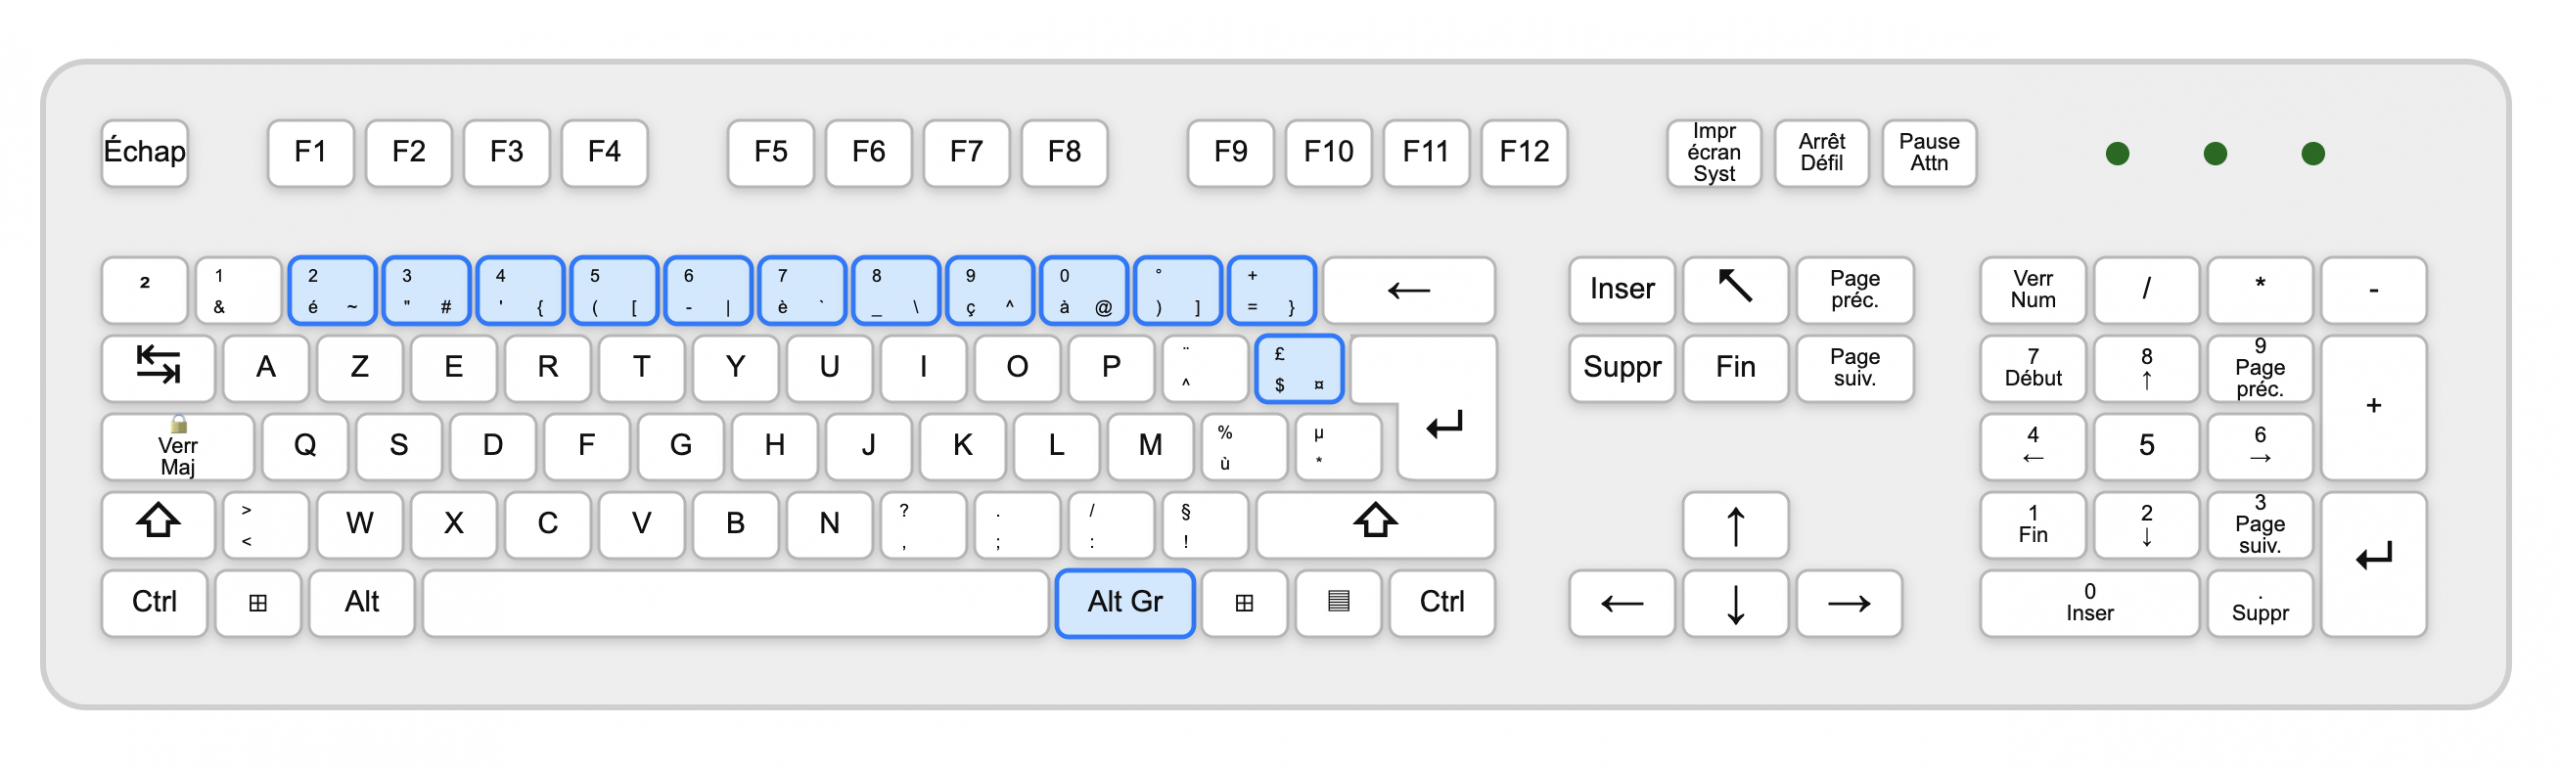Click the space bar
This screenshot has height=769, width=2560.
point(735,603)
